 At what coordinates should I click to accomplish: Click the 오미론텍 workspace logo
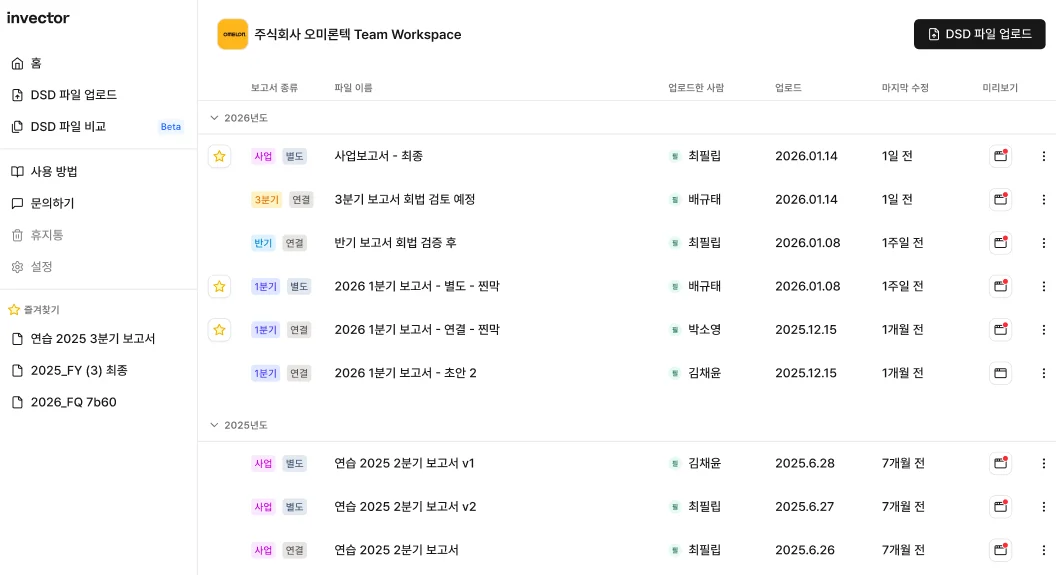[233, 34]
